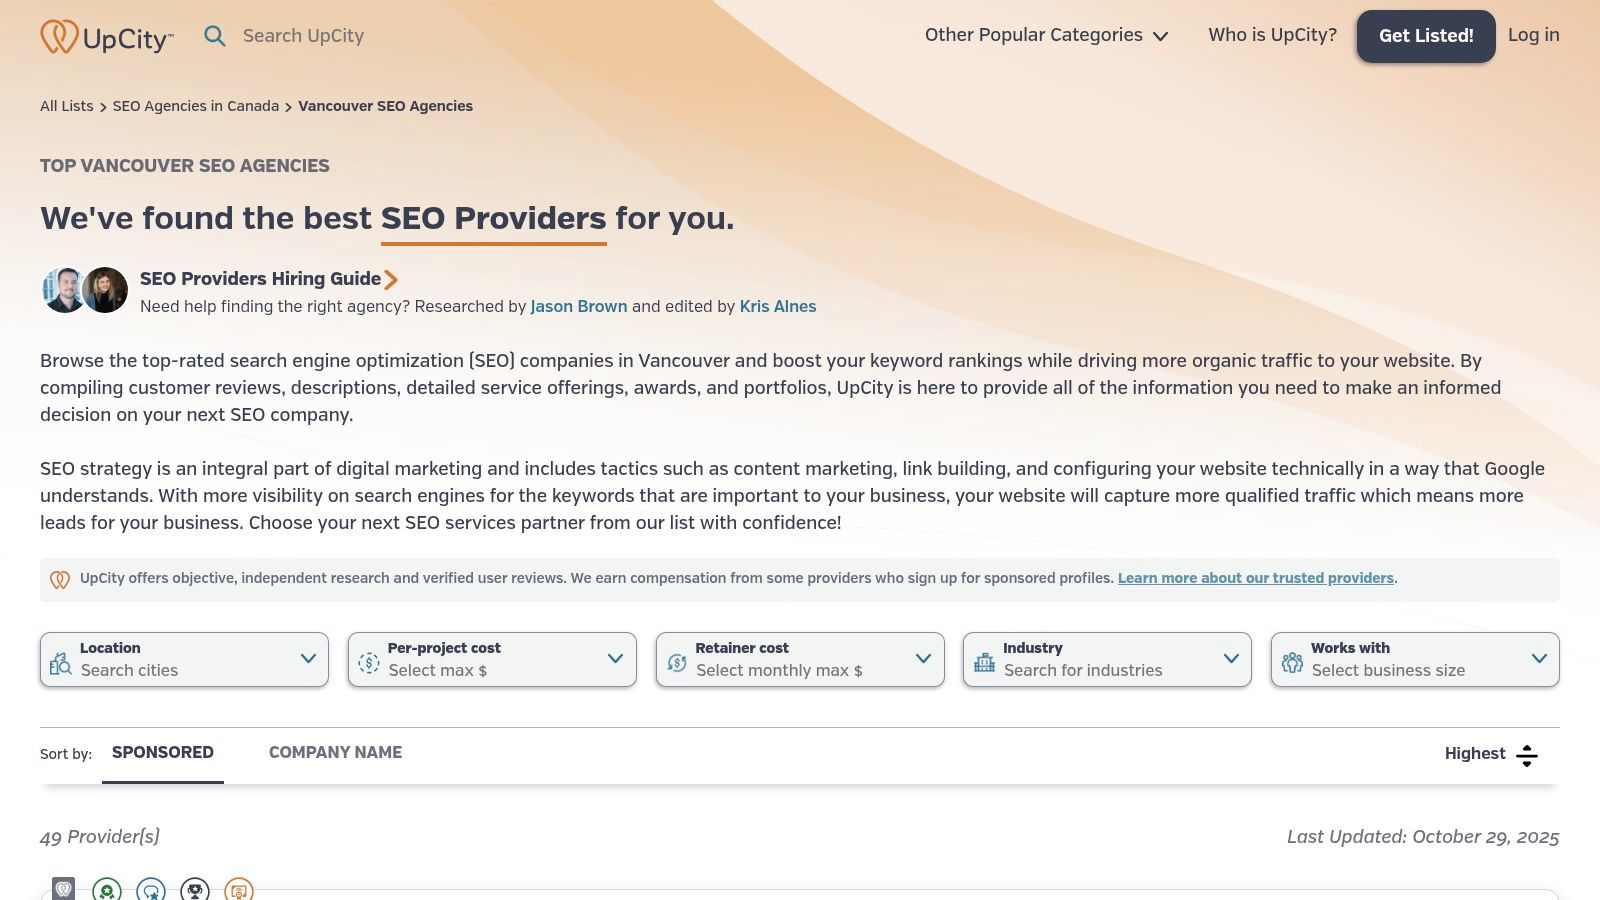
Task: Select the SPONSORED sort option
Action: tap(163, 752)
